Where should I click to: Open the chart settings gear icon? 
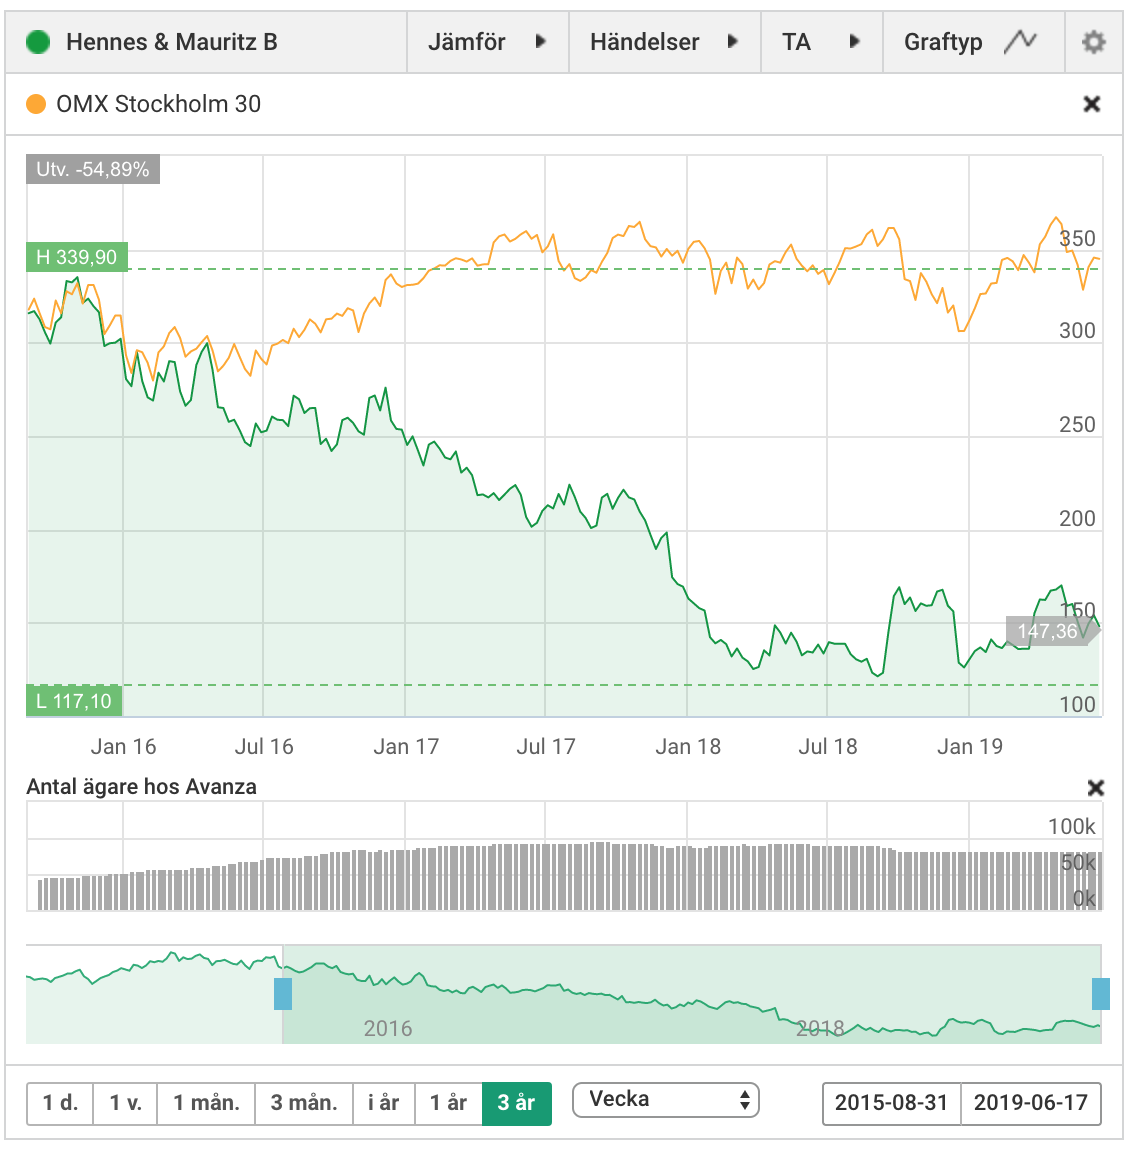1093,42
